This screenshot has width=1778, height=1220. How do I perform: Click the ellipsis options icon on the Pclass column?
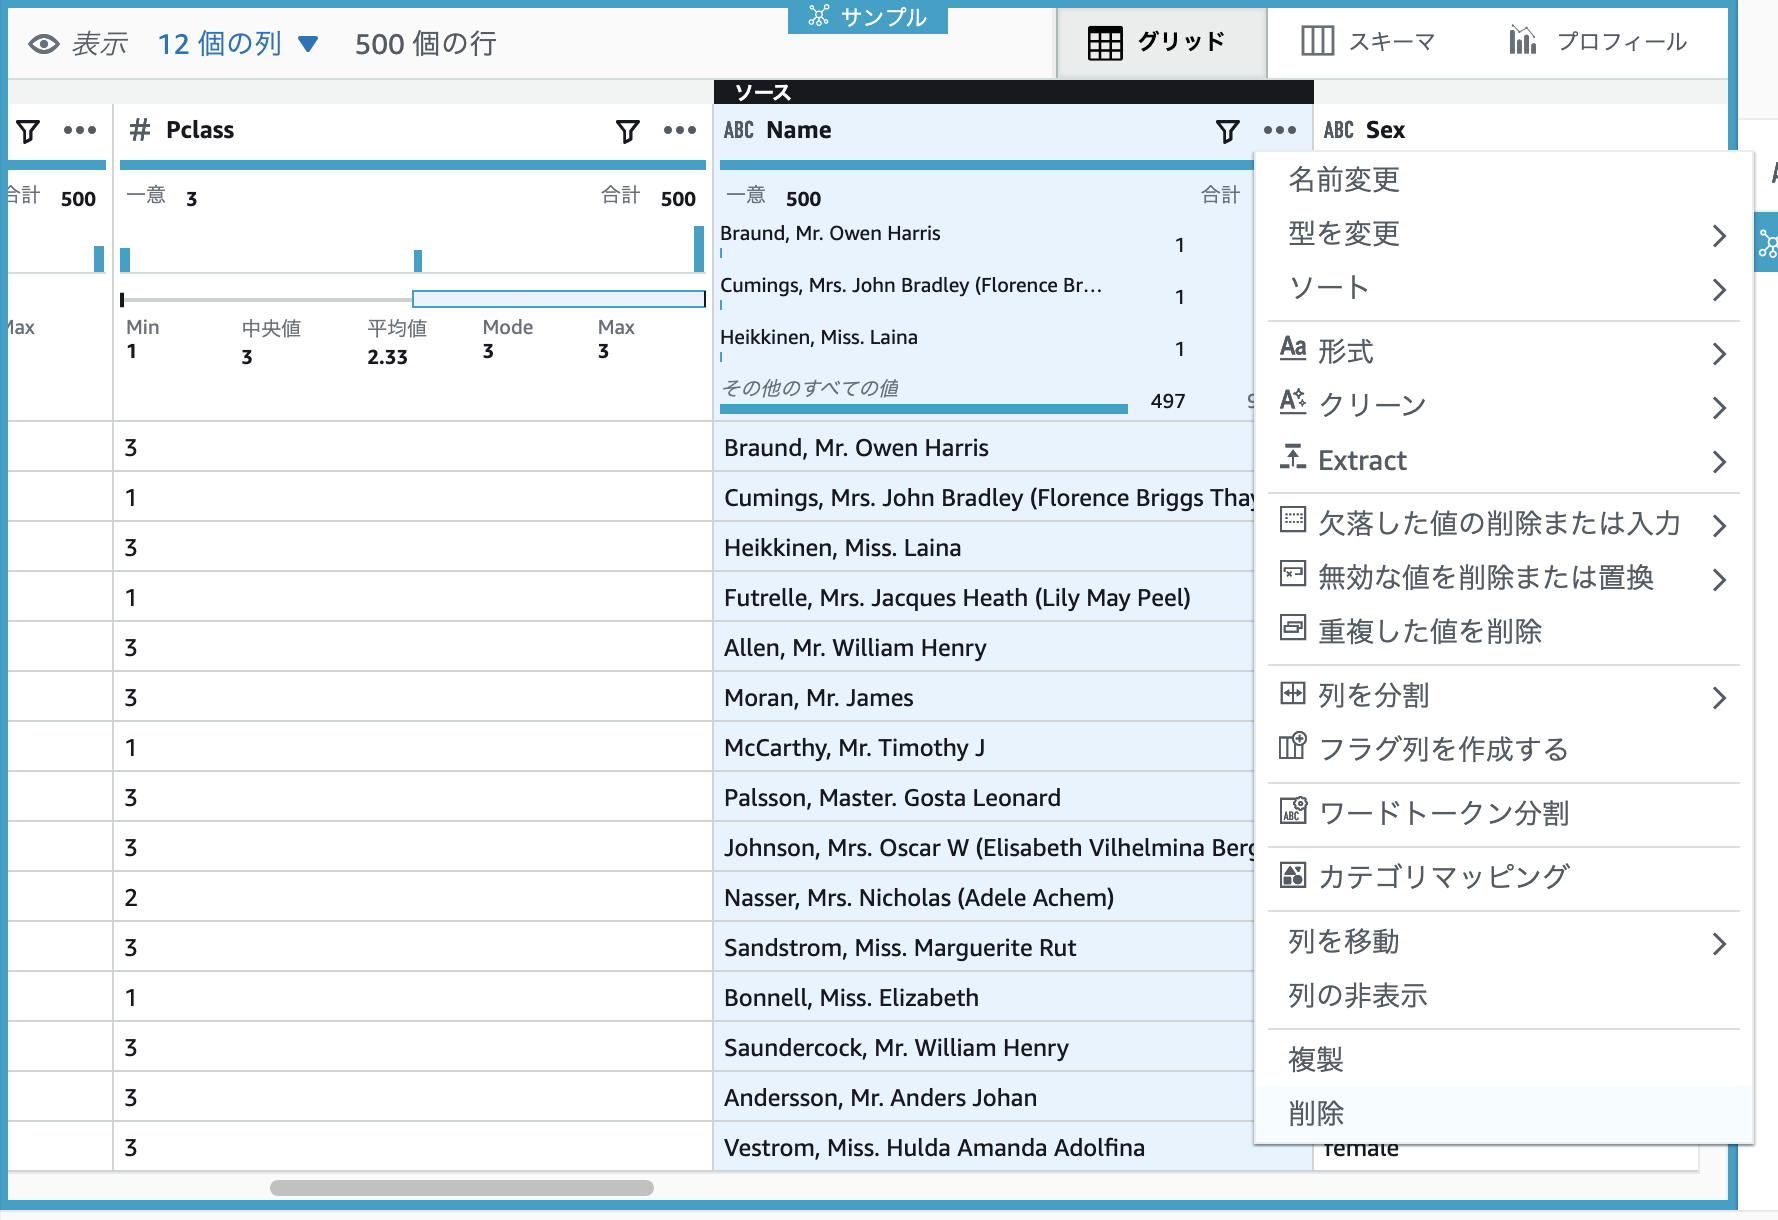(678, 129)
